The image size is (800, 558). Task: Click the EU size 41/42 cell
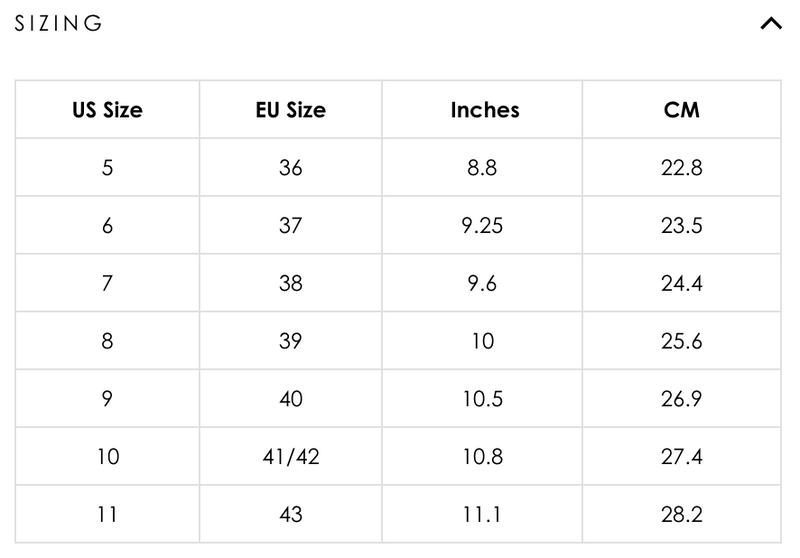tap(291, 458)
